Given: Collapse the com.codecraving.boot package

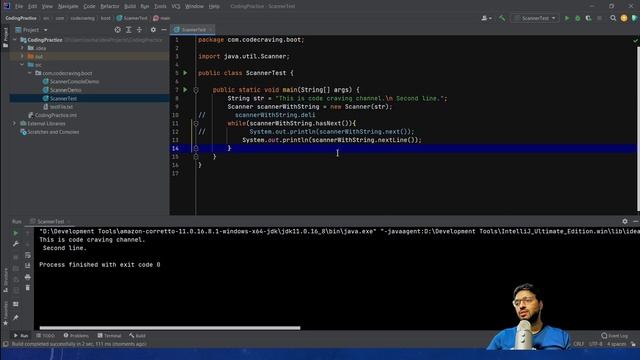Looking at the screenshot, I should point(29,73).
